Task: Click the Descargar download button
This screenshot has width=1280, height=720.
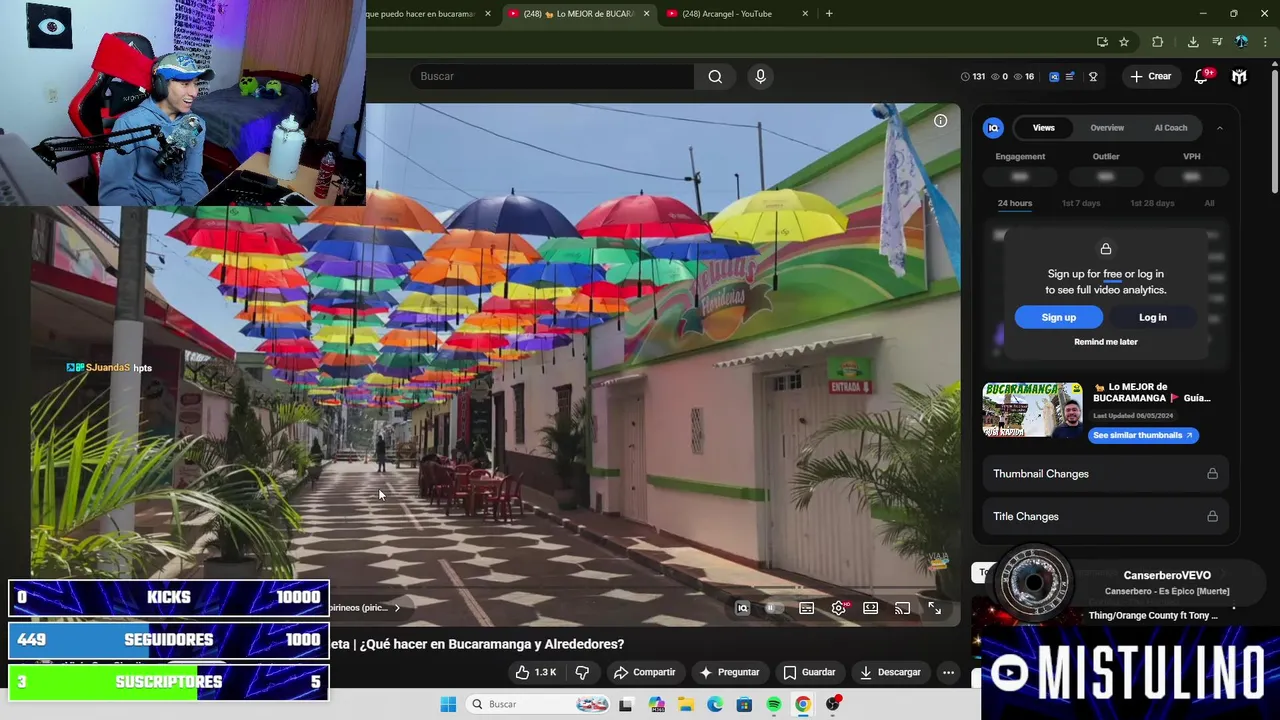Action: (890, 672)
